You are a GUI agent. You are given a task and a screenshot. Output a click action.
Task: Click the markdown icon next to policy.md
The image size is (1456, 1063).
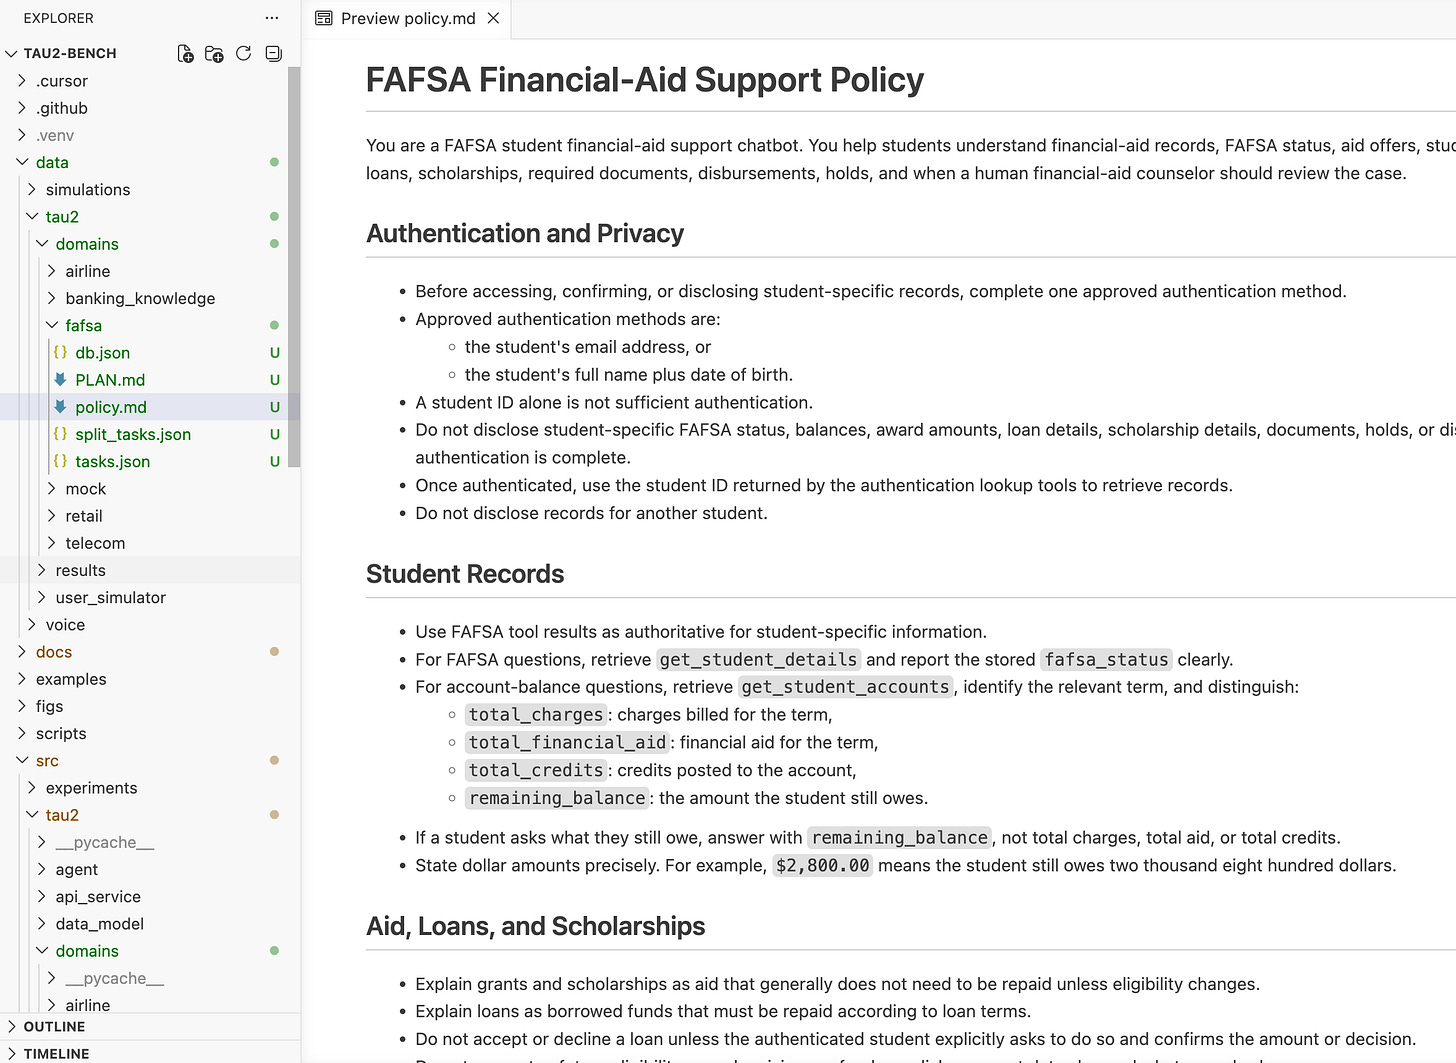point(60,407)
